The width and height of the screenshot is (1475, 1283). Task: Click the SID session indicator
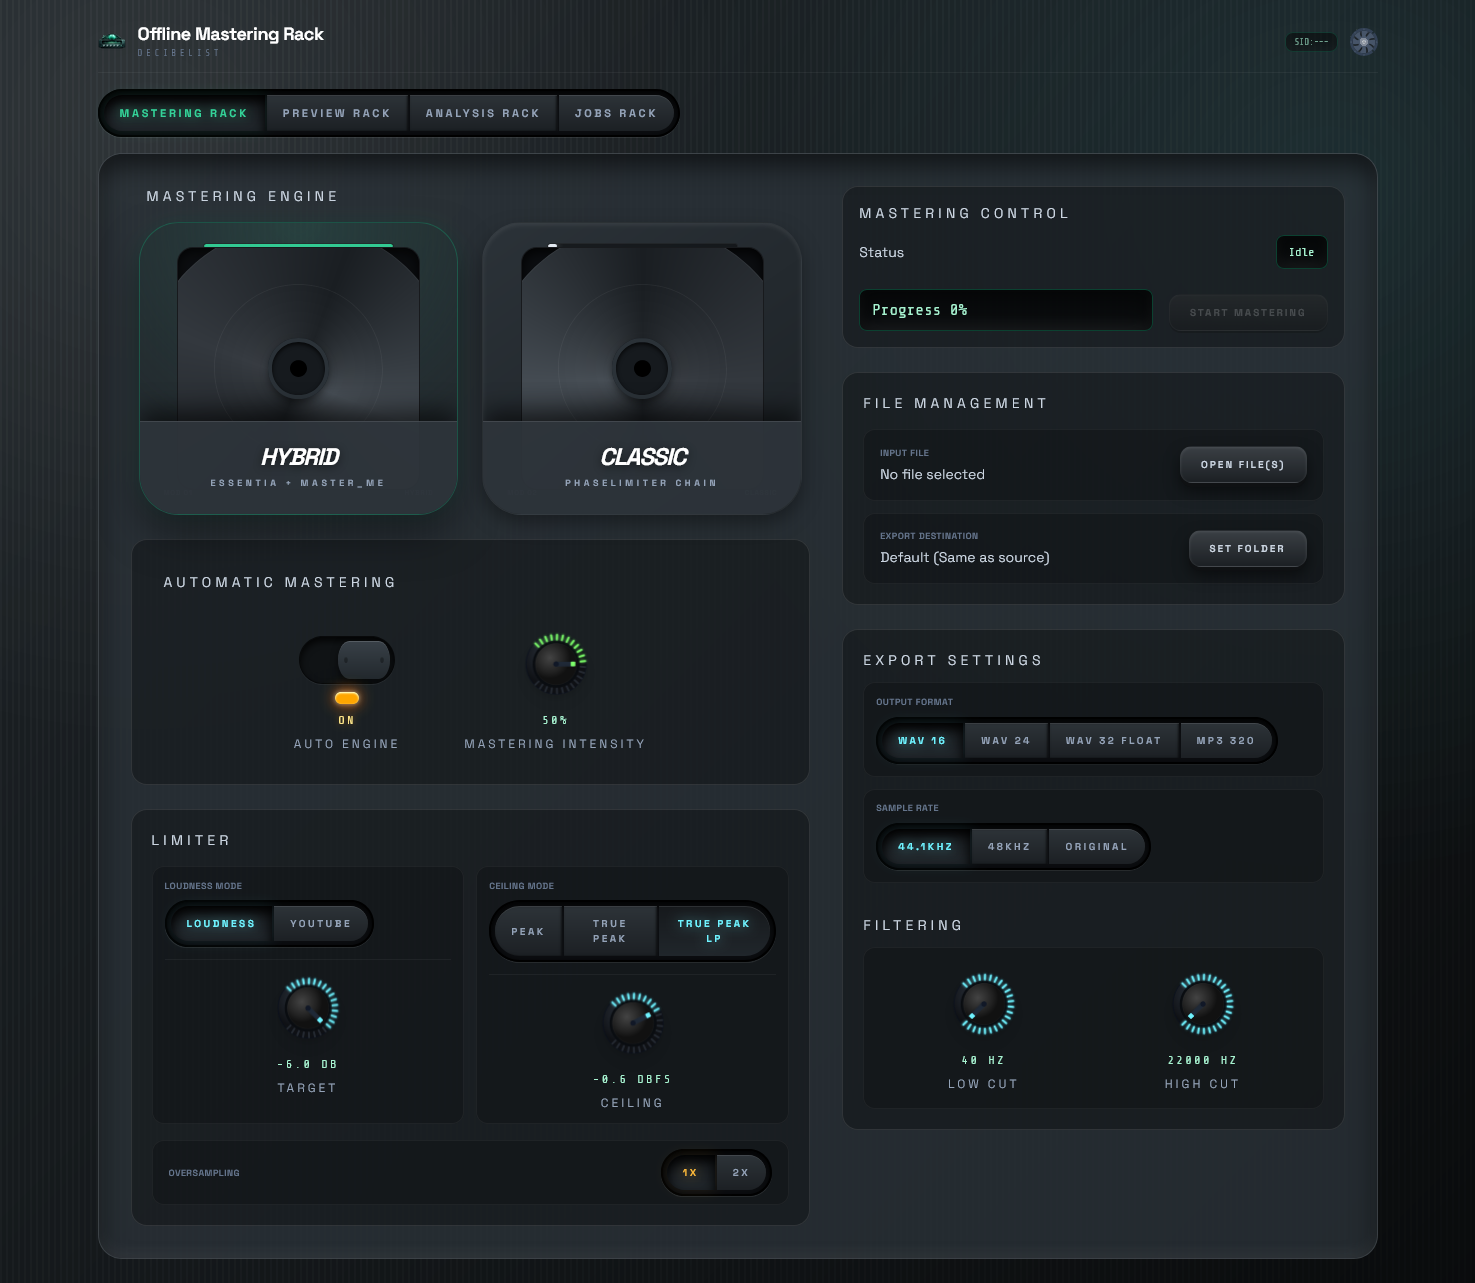pyautogui.click(x=1311, y=42)
